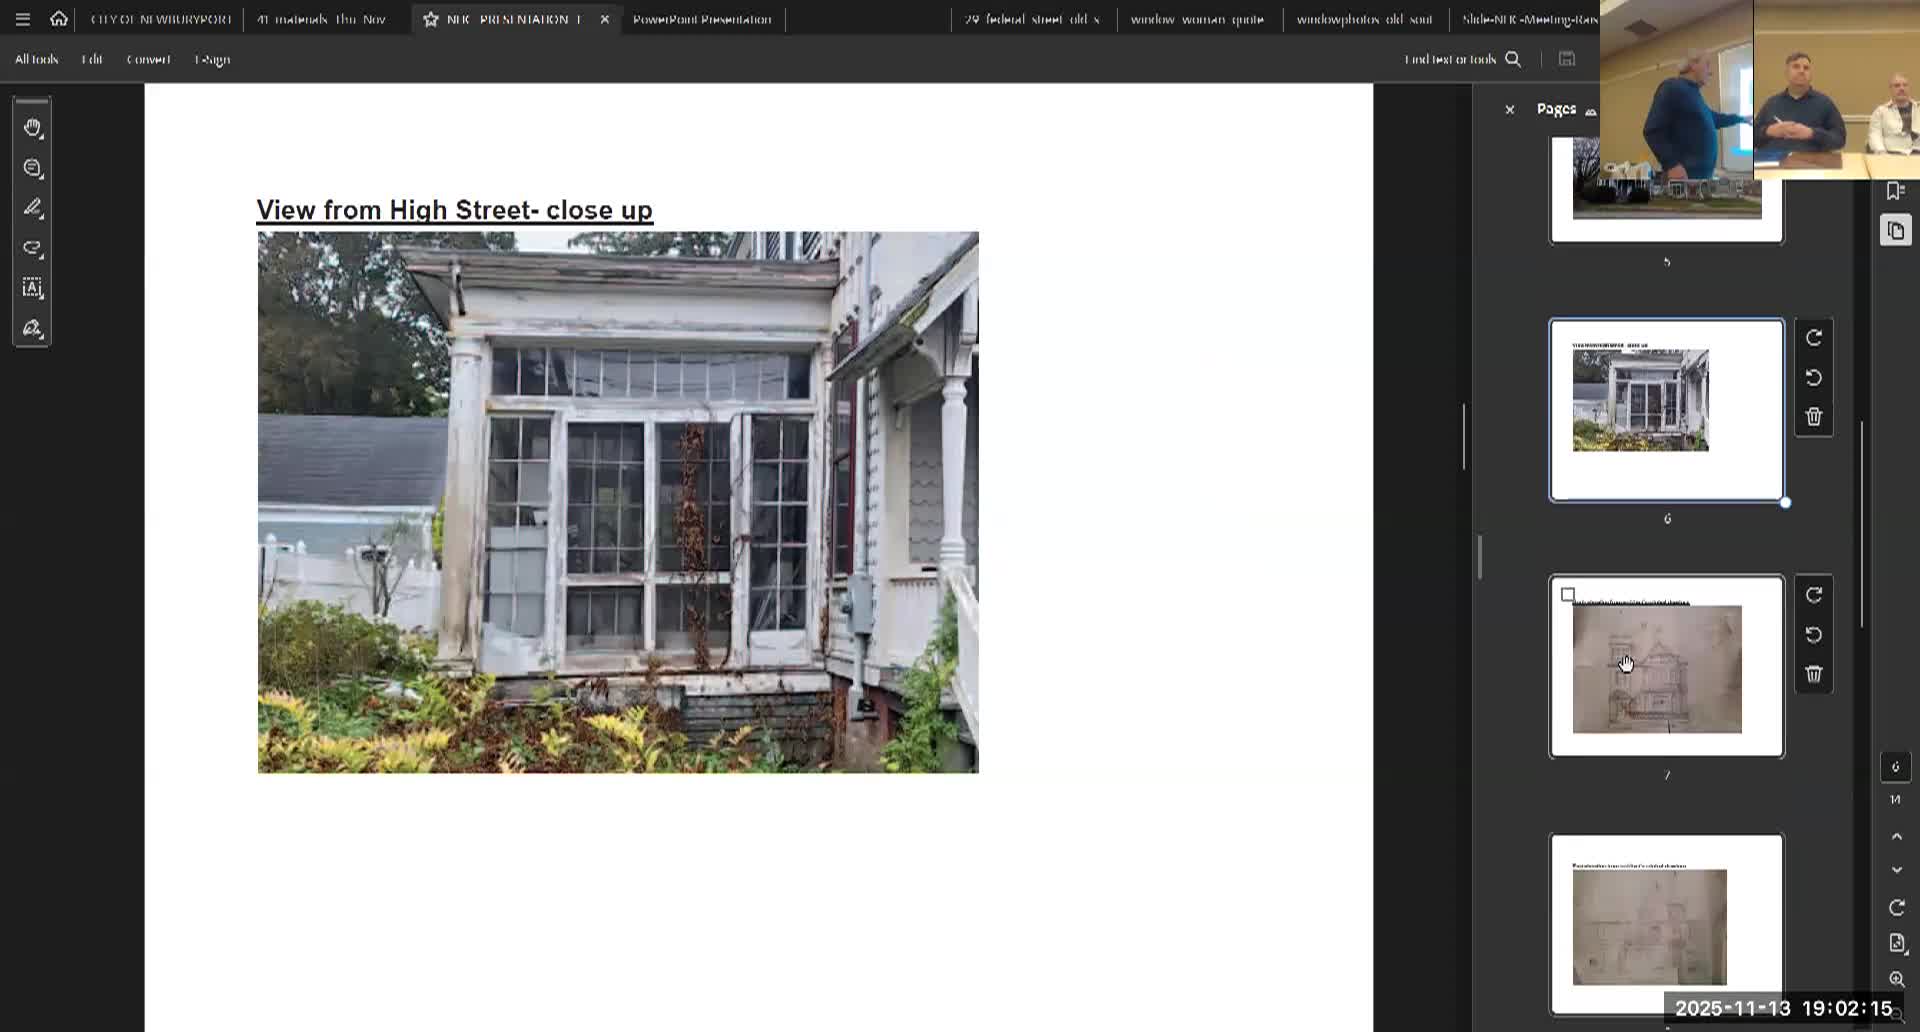Switch to the PowerPoint Presentation tab
The height and width of the screenshot is (1032, 1920).
(702, 19)
